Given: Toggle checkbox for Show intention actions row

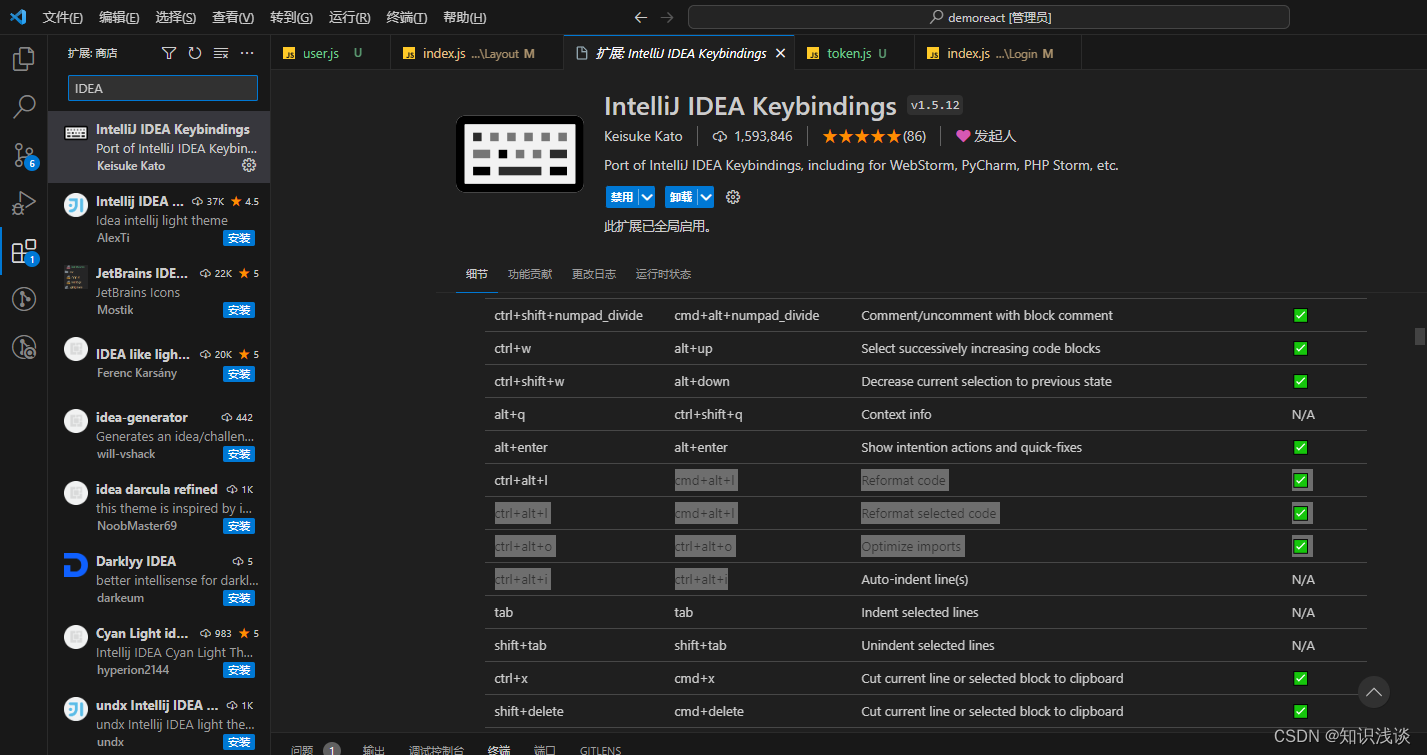Looking at the screenshot, I should [1301, 447].
